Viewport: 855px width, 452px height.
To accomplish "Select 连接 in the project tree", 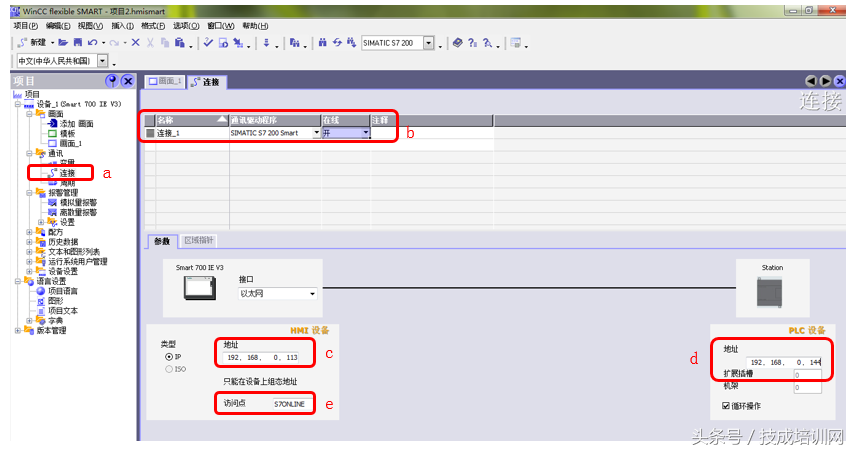I will pyautogui.click(x=67, y=173).
